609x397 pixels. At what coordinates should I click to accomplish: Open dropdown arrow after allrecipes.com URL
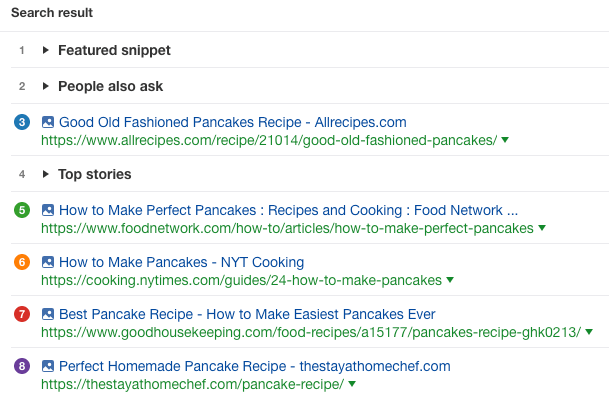pos(505,140)
